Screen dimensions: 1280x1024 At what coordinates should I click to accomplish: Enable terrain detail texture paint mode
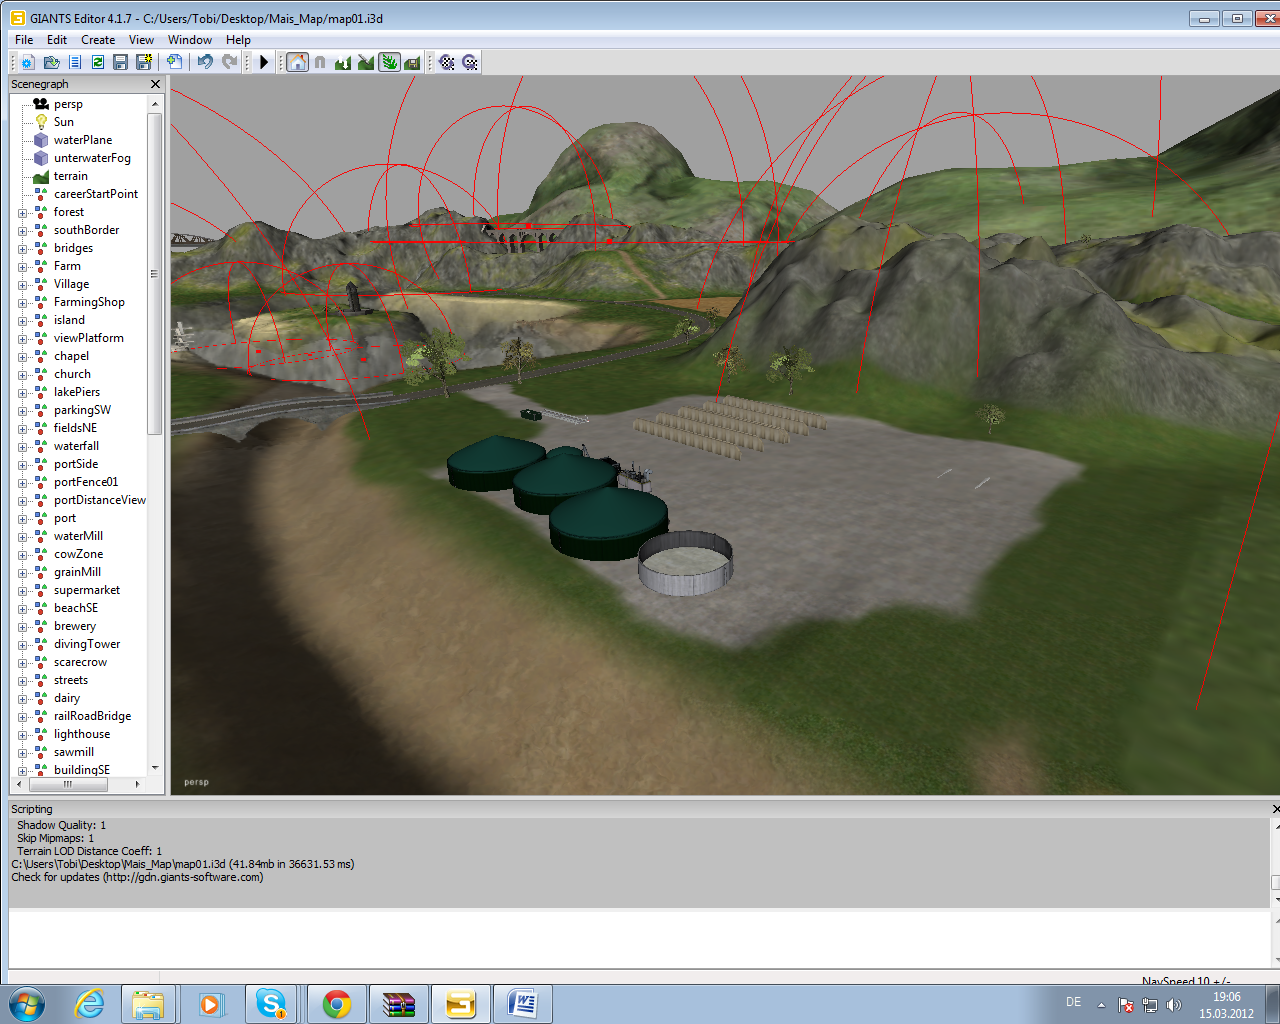coord(366,62)
